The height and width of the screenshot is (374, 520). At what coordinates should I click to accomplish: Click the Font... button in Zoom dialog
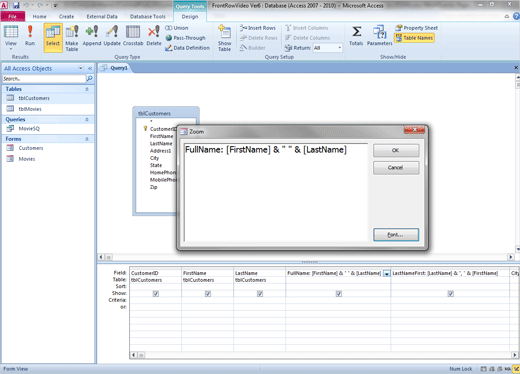396,235
